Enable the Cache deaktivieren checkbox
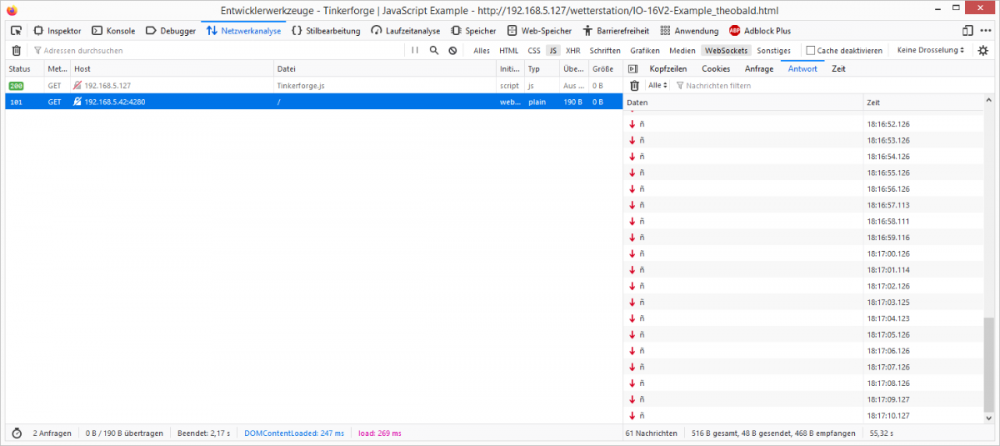The height and width of the screenshot is (446, 1000). coord(811,50)
